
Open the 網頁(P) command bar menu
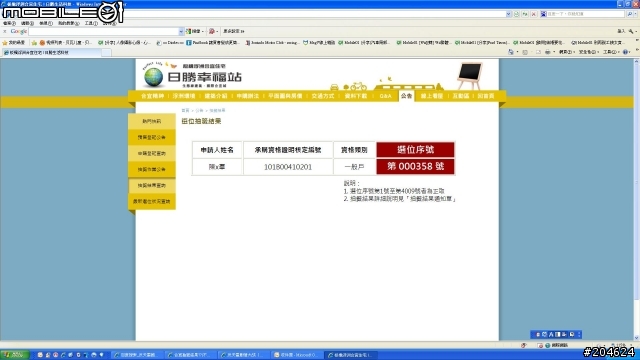coord(567,52)
